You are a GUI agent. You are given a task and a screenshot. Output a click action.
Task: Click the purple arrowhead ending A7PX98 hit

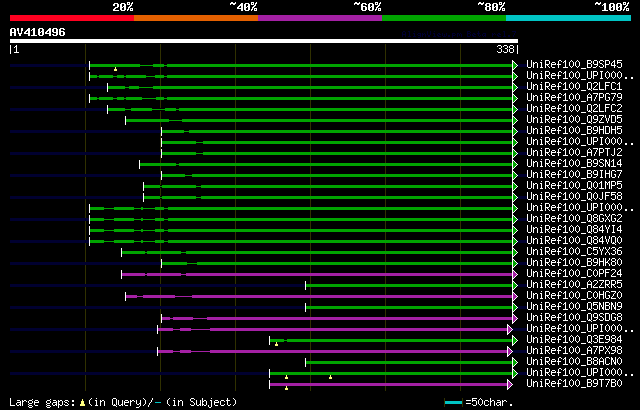[x=510, y=351]
